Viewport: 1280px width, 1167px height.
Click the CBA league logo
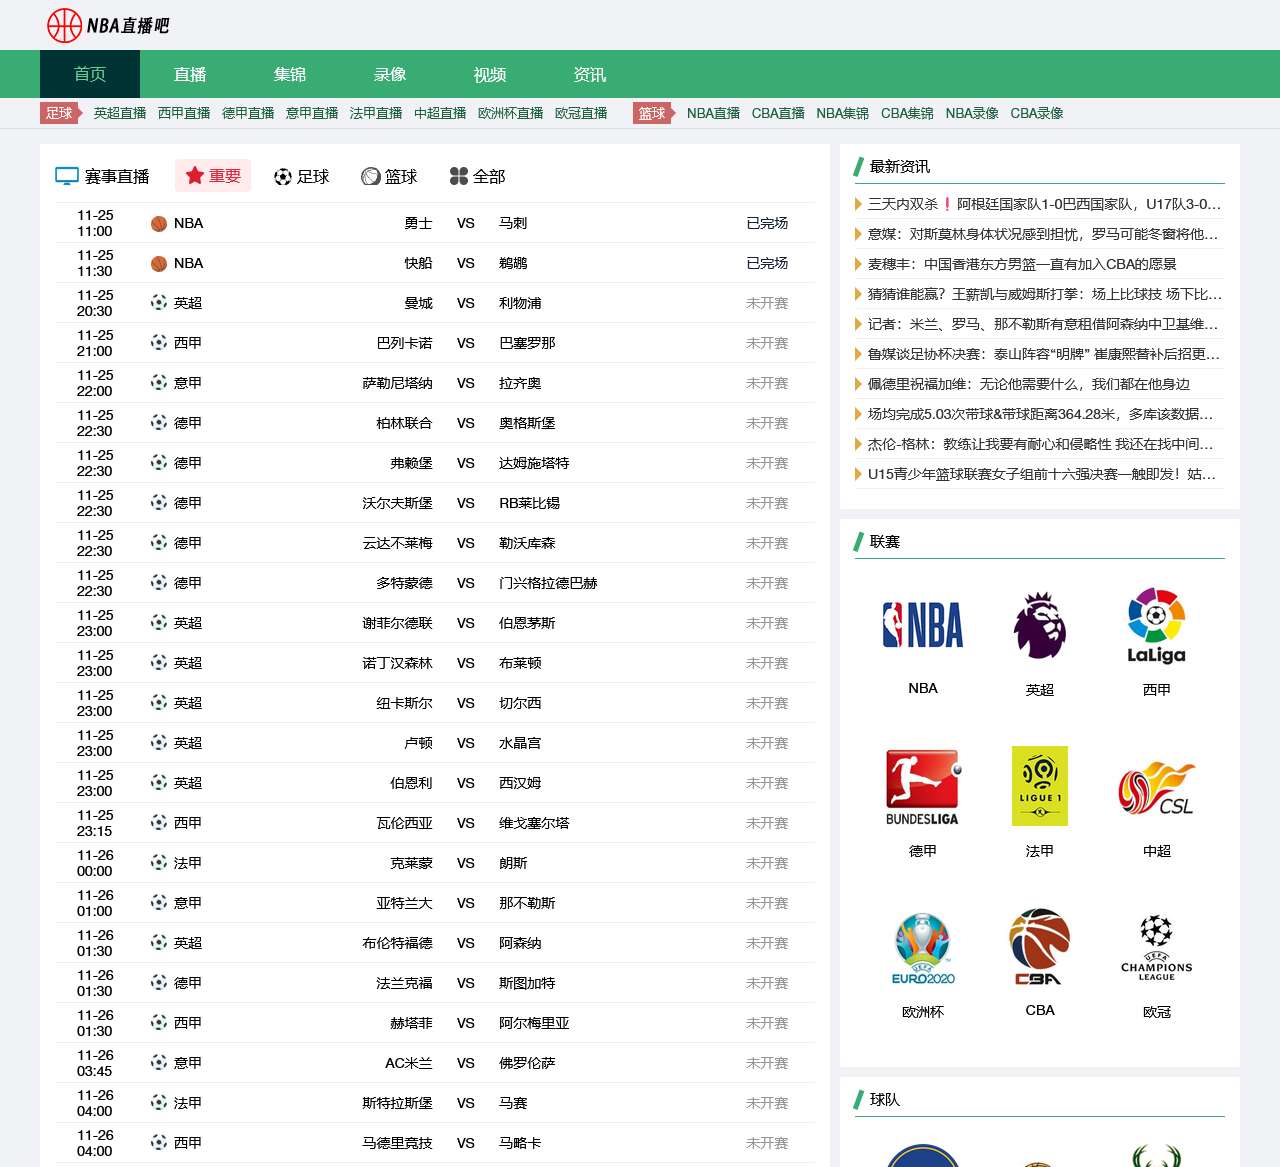click(1039, 948)
